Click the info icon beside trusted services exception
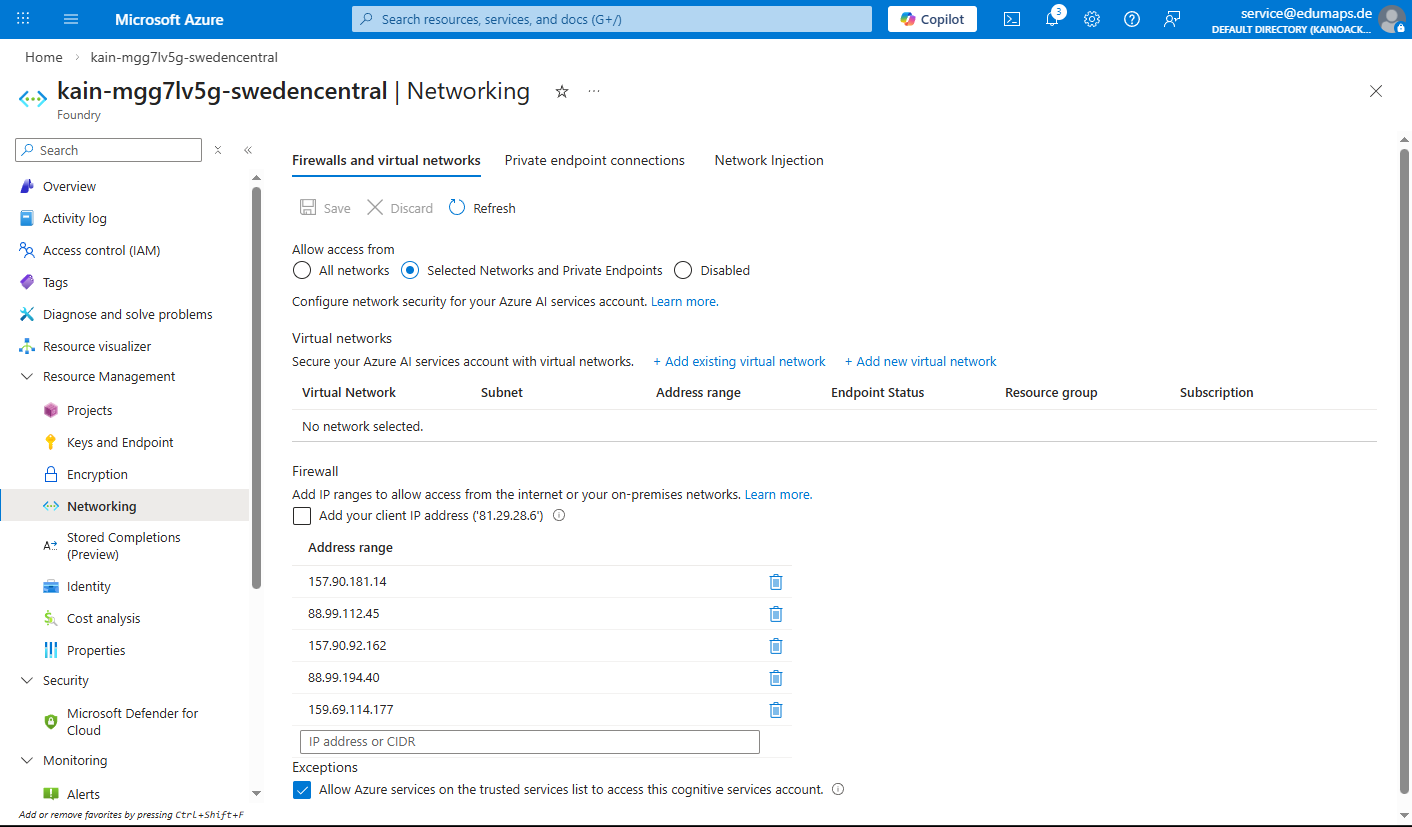 tap(838, 789)
